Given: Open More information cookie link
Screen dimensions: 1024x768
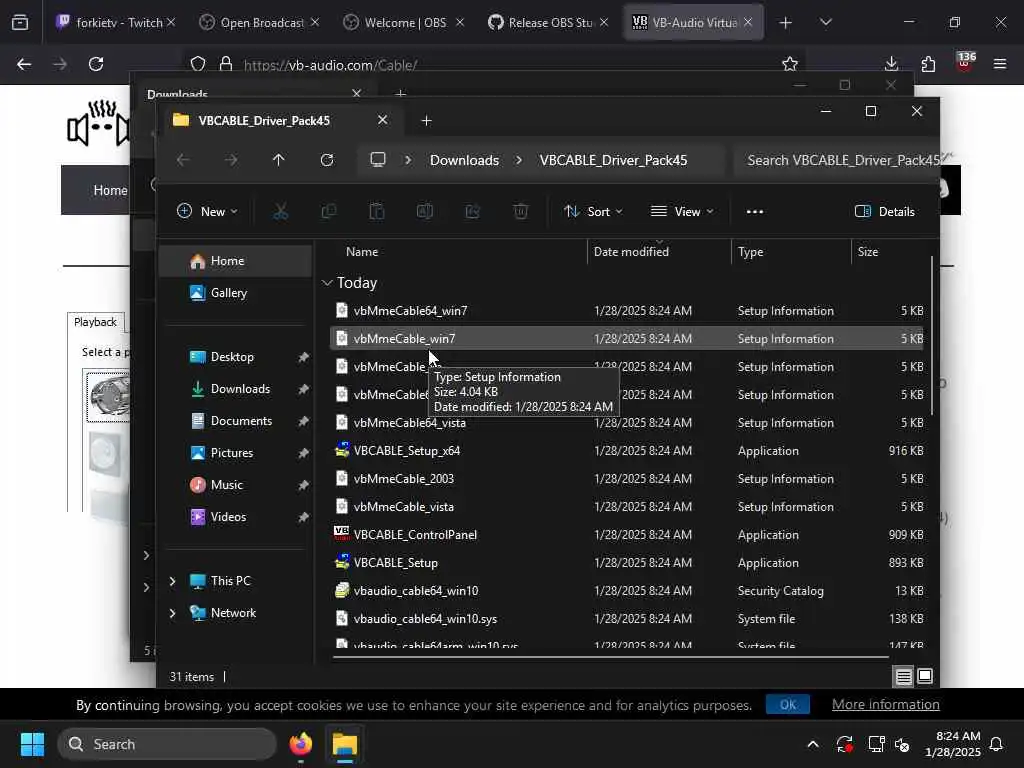Looking at the screenshot, I should tap(886, 704).
